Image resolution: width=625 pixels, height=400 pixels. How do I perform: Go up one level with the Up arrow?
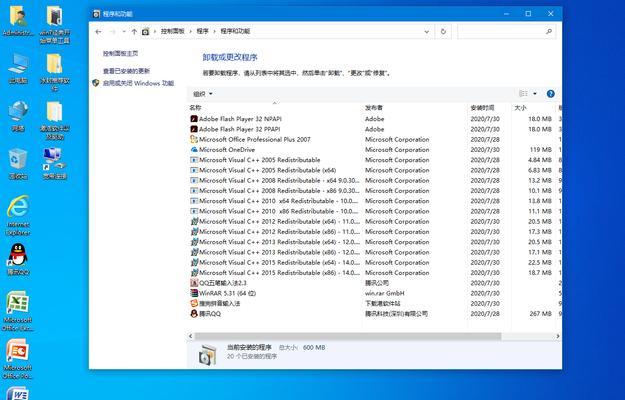134,31
